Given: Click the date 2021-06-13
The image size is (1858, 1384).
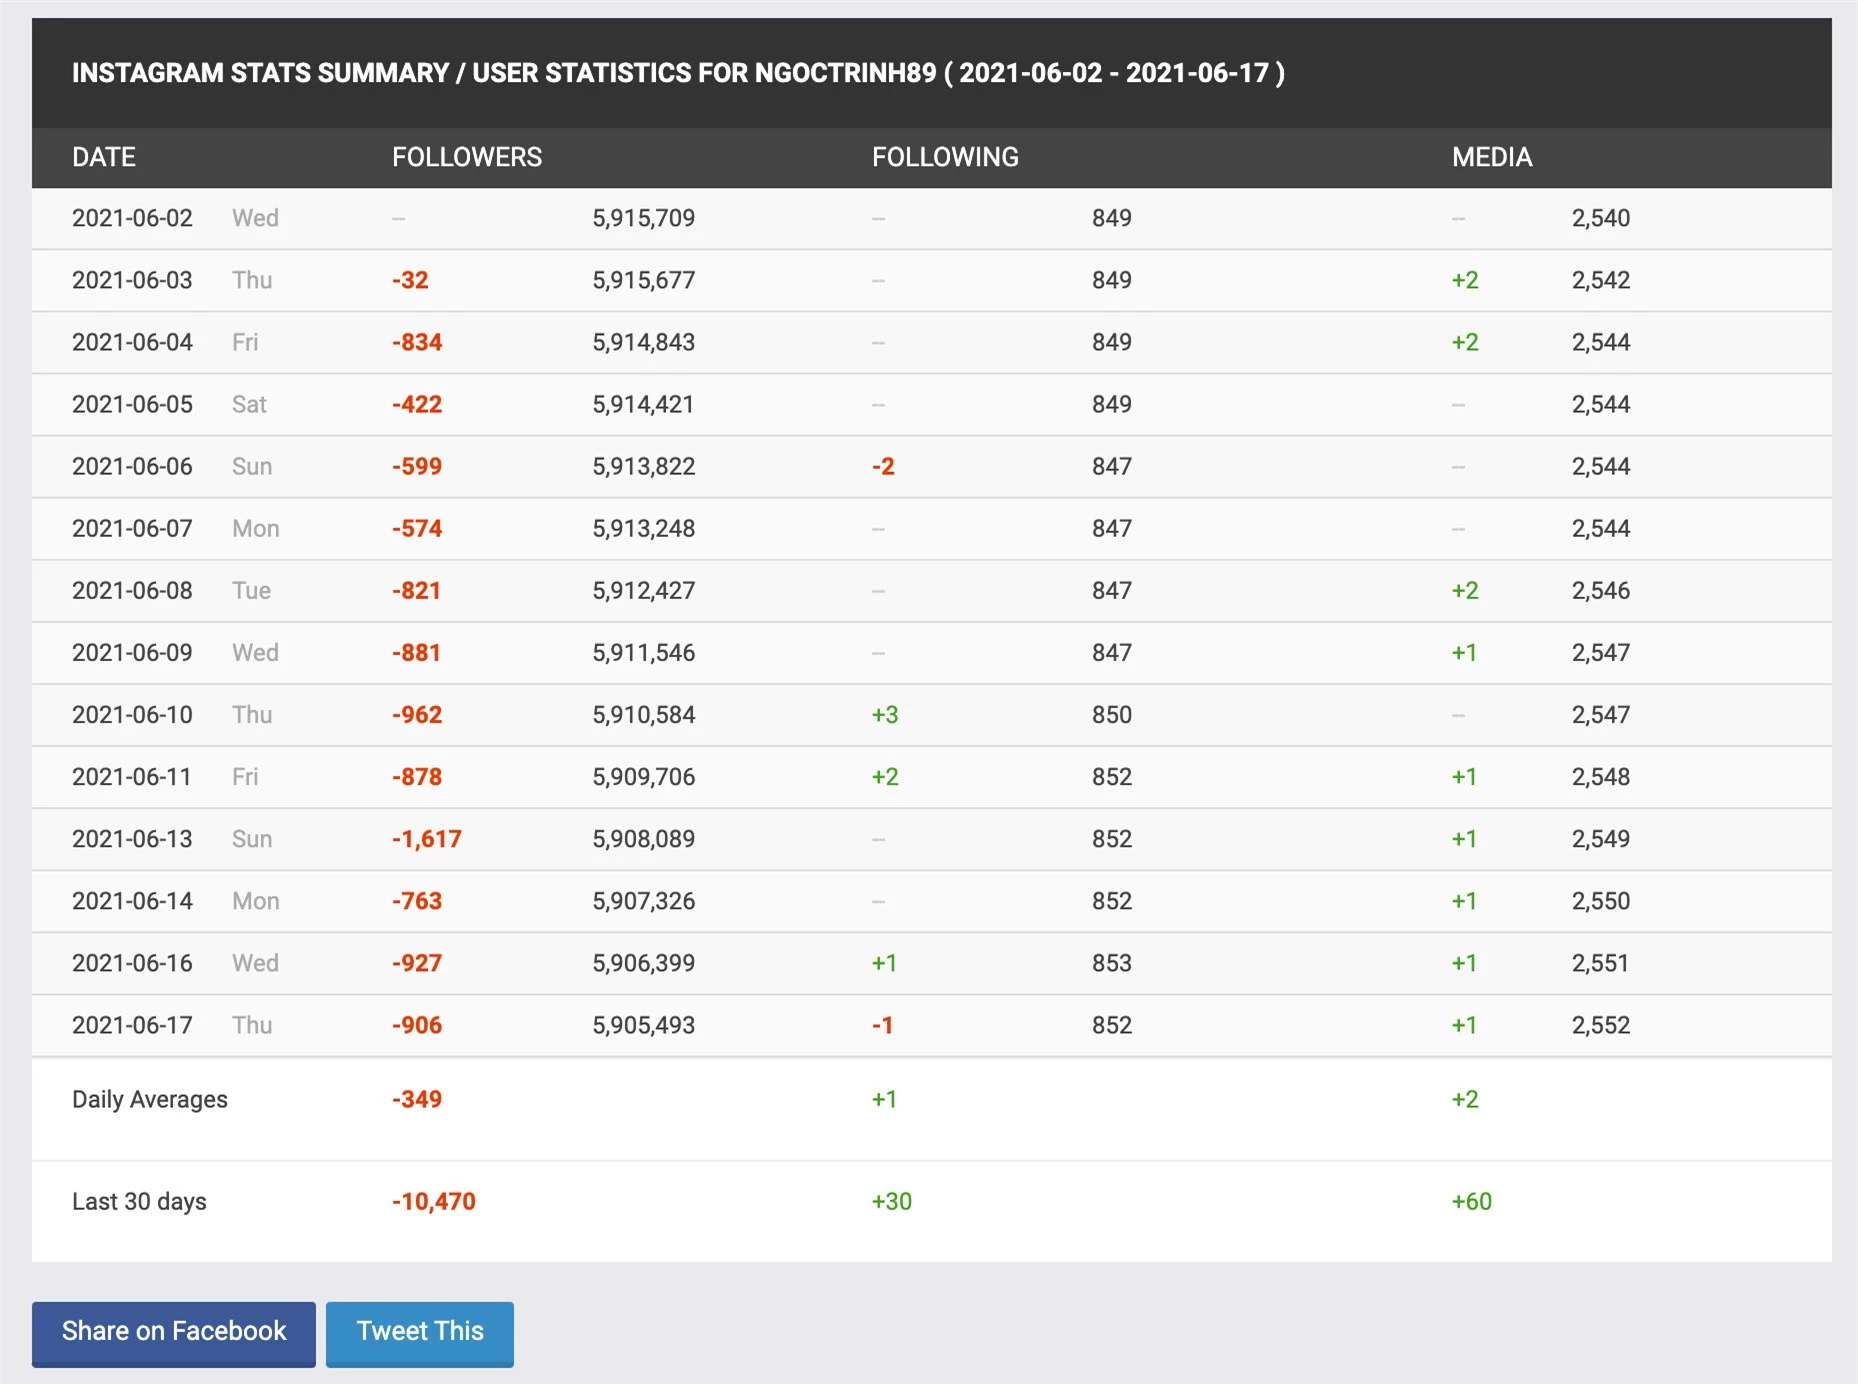Looking at the screenshot, I should point(132,839).
